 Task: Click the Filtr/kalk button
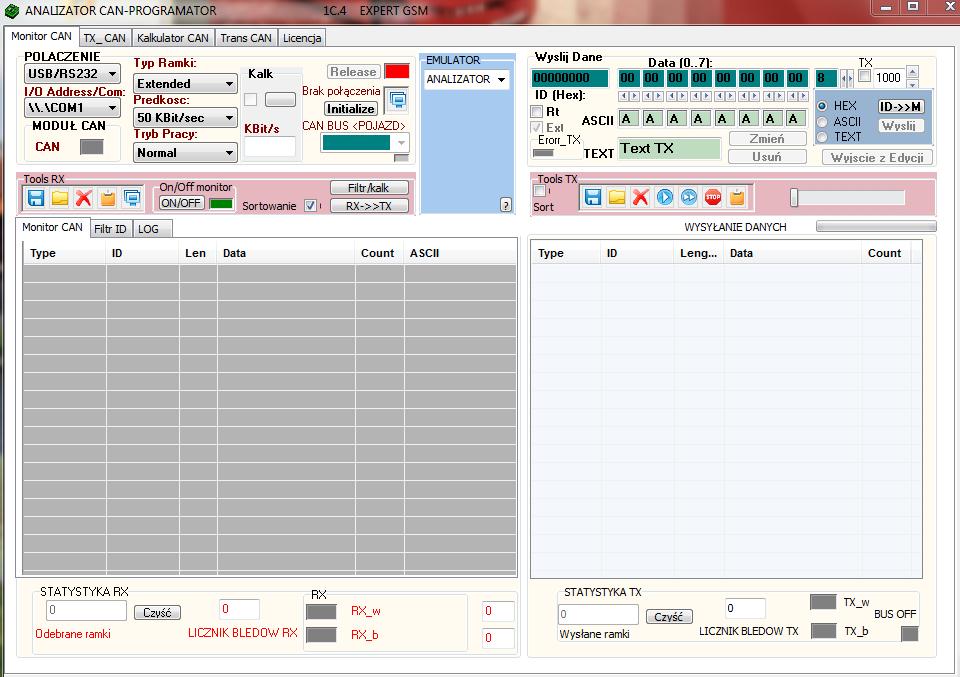point(369,188)
